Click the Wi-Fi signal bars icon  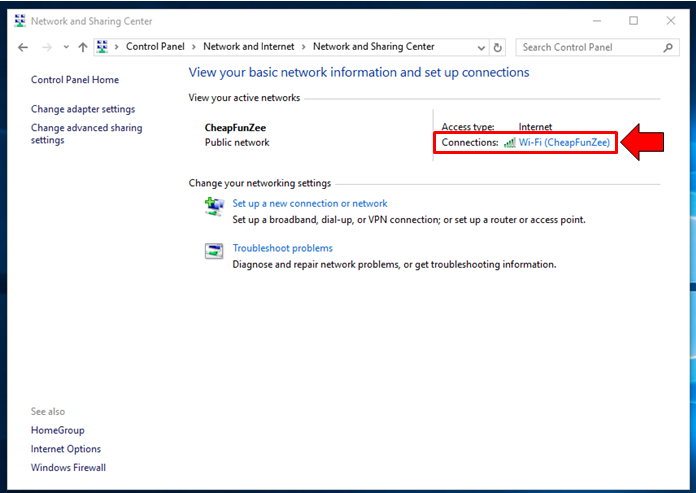509,143
